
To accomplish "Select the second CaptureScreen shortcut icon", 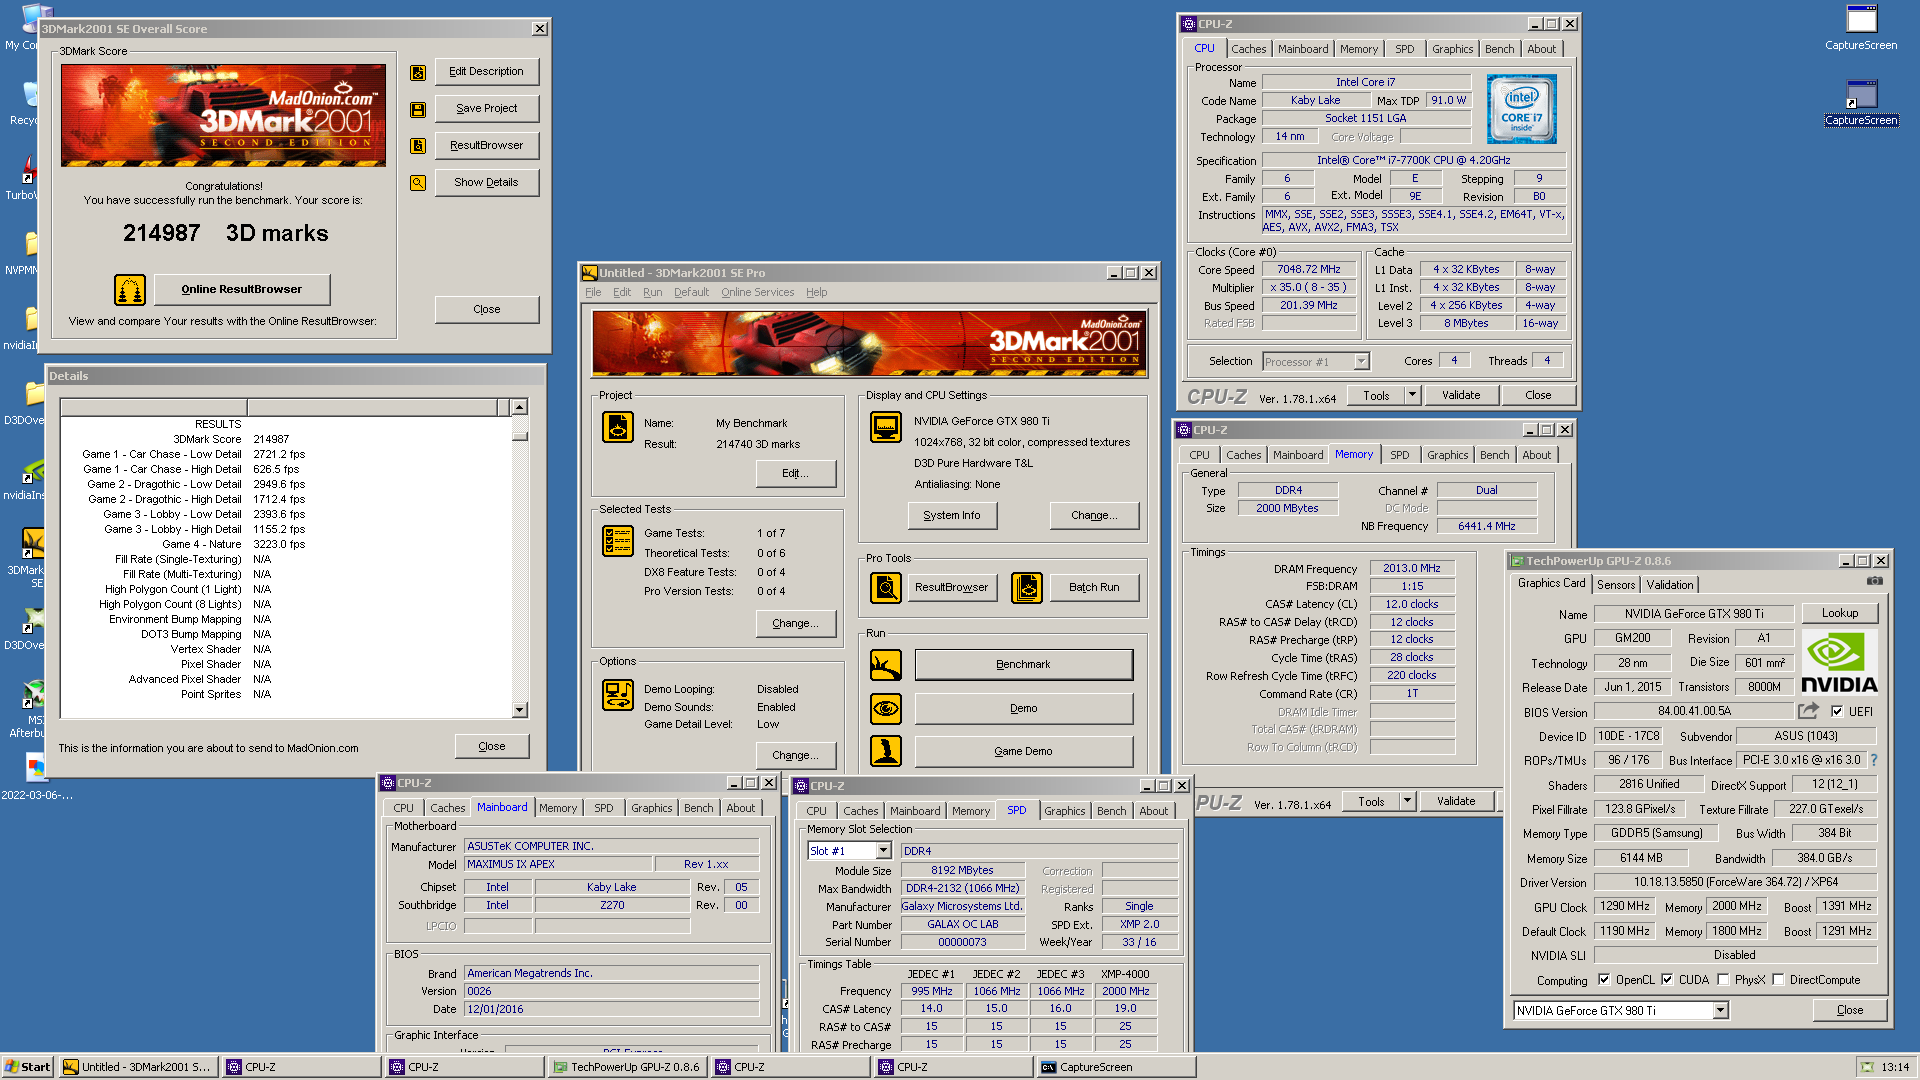I will pos(1861,102).
